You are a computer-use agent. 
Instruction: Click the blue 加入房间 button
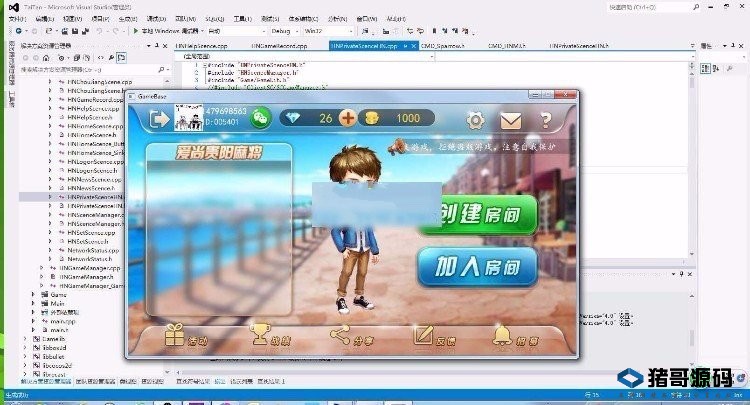(x=478, y=266)
